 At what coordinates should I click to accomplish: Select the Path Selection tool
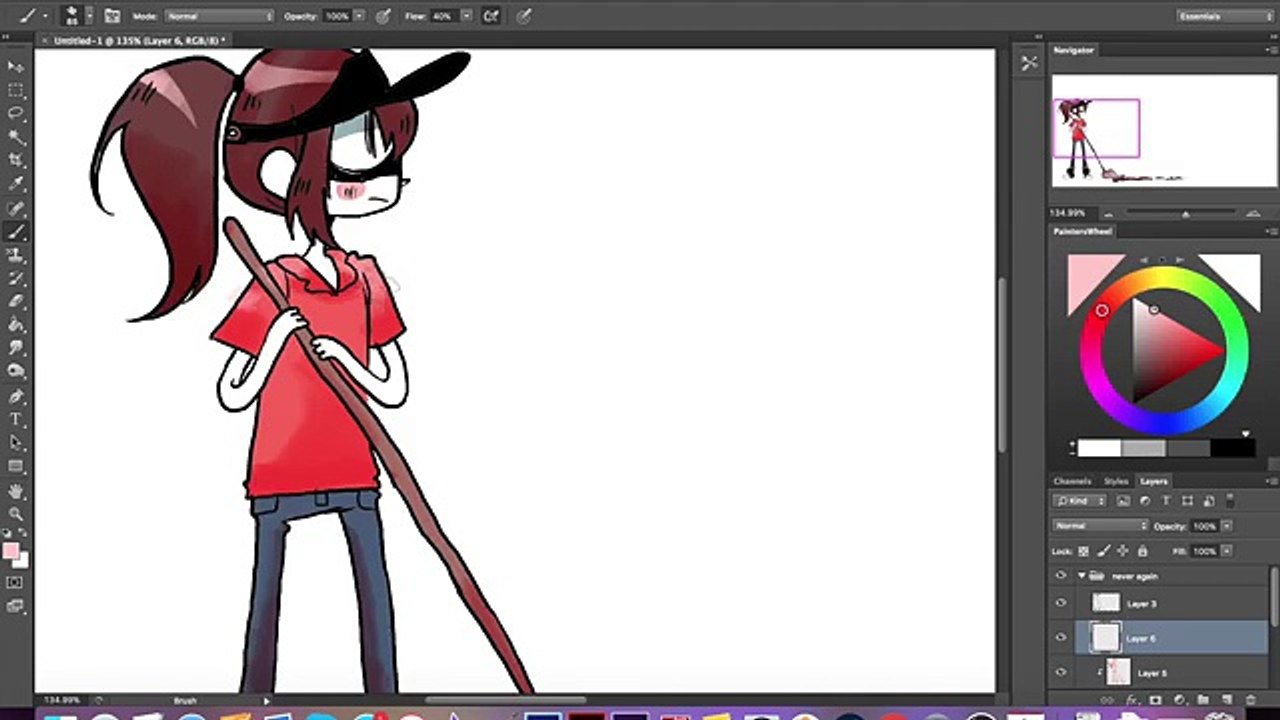click(x=16, y=443)
